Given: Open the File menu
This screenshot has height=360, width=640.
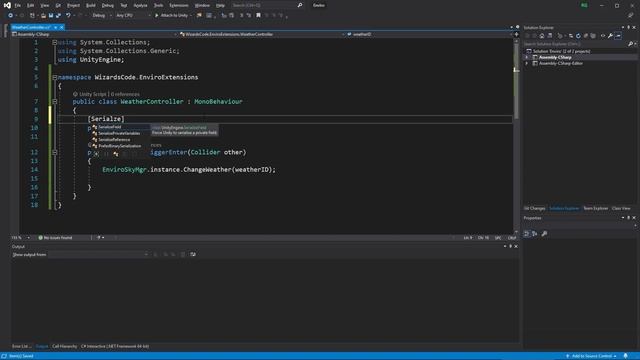Looking at the screenshot, I should (18, 5).
